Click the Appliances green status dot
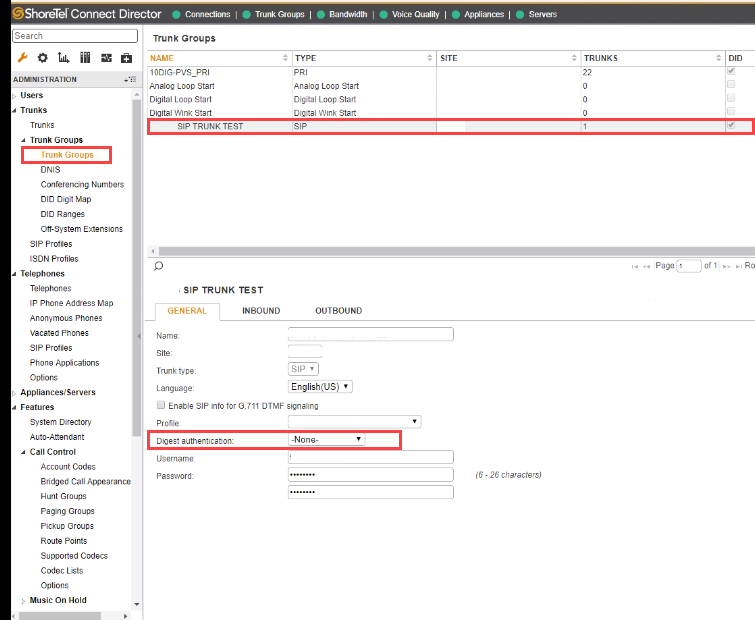Image resolution: width=755 pixels, height=620 pixels. pos(456,14)
